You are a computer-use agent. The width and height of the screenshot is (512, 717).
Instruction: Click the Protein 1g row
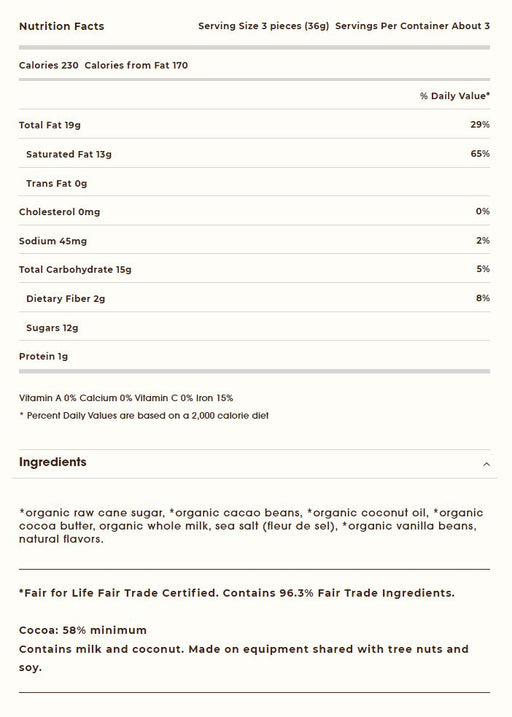tap(254, 356)
